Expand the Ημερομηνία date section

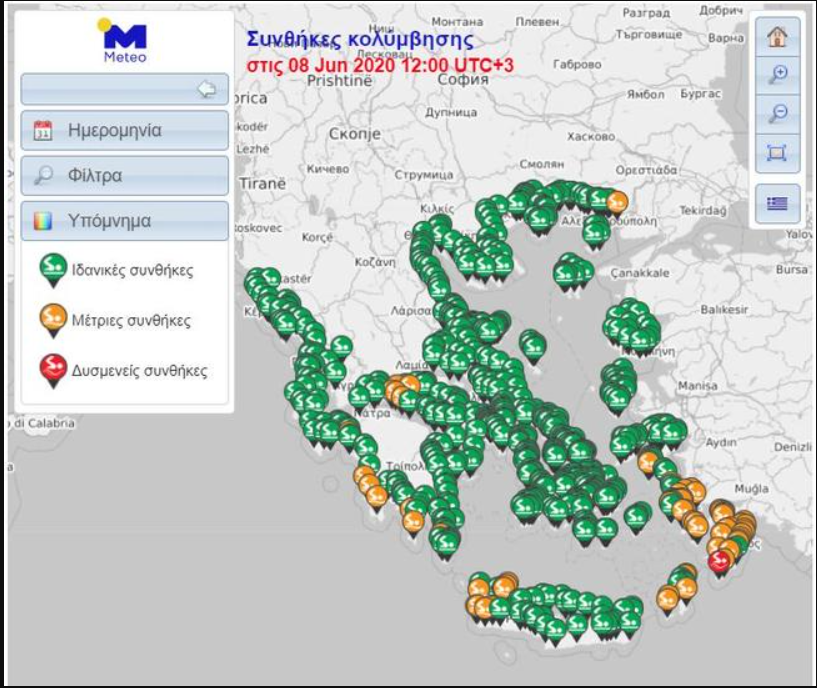click(125, 130)
